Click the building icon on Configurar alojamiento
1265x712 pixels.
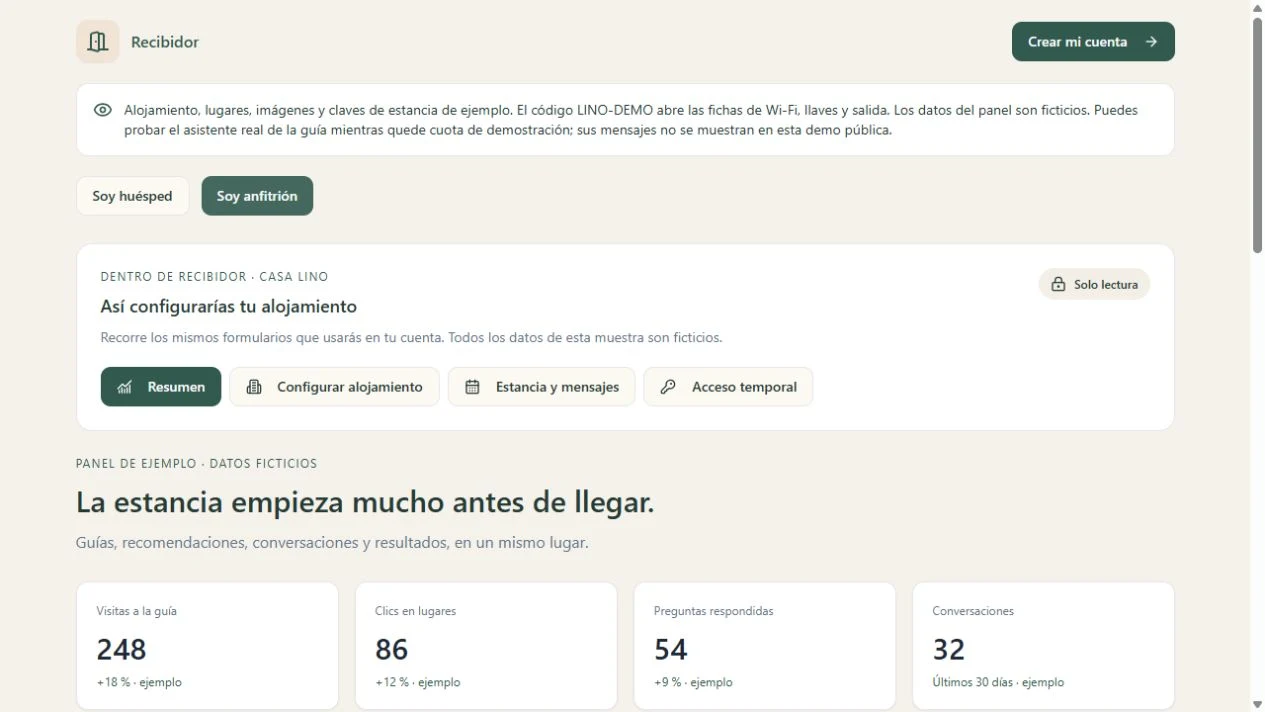coord(254,387)
